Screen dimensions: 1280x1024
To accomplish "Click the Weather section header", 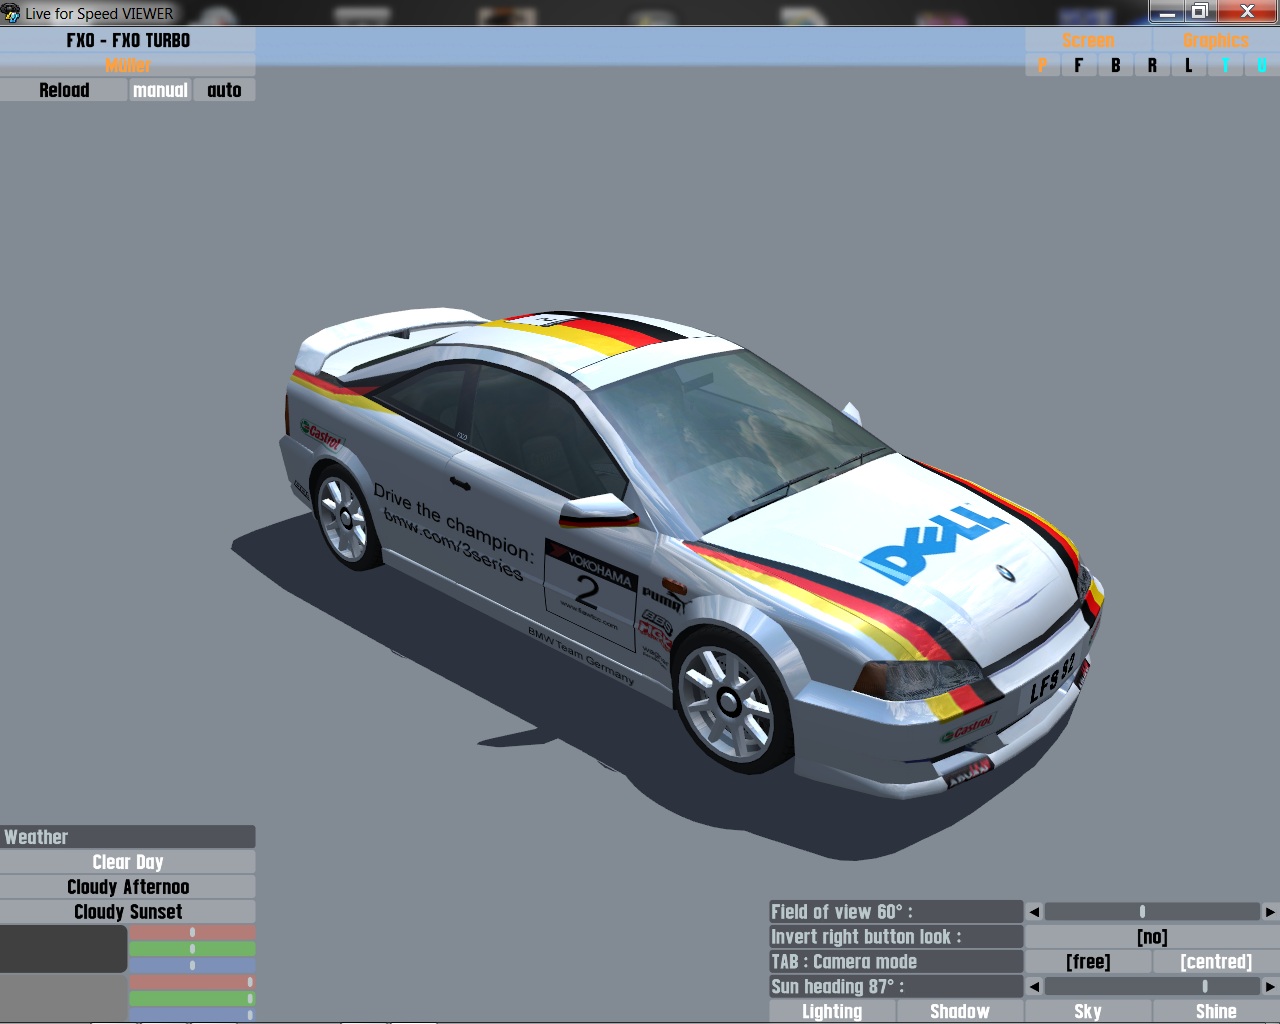I will 128,837.
